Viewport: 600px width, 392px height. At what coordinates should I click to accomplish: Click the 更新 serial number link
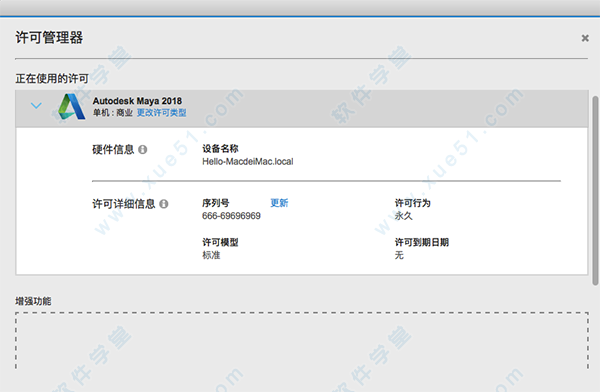coord(279,203)
